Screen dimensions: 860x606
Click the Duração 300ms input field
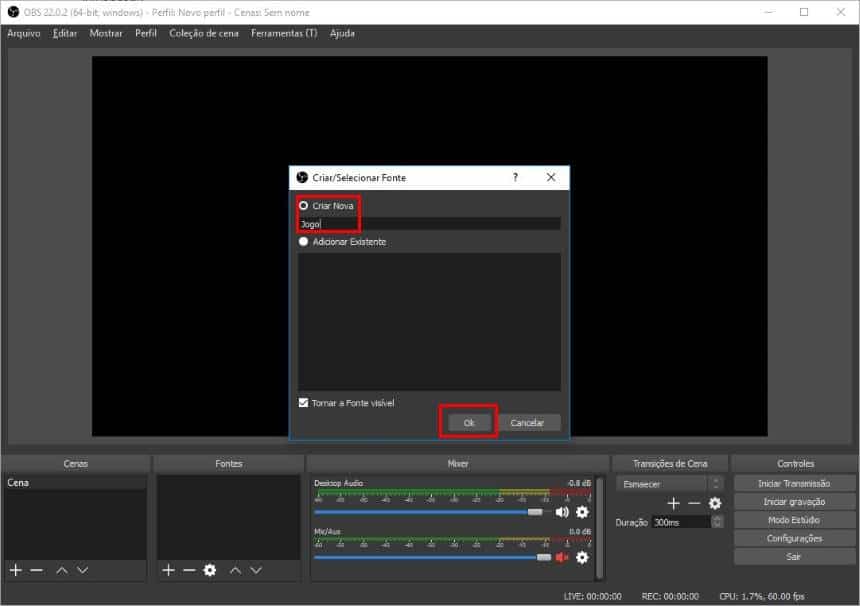coord(681,522)
